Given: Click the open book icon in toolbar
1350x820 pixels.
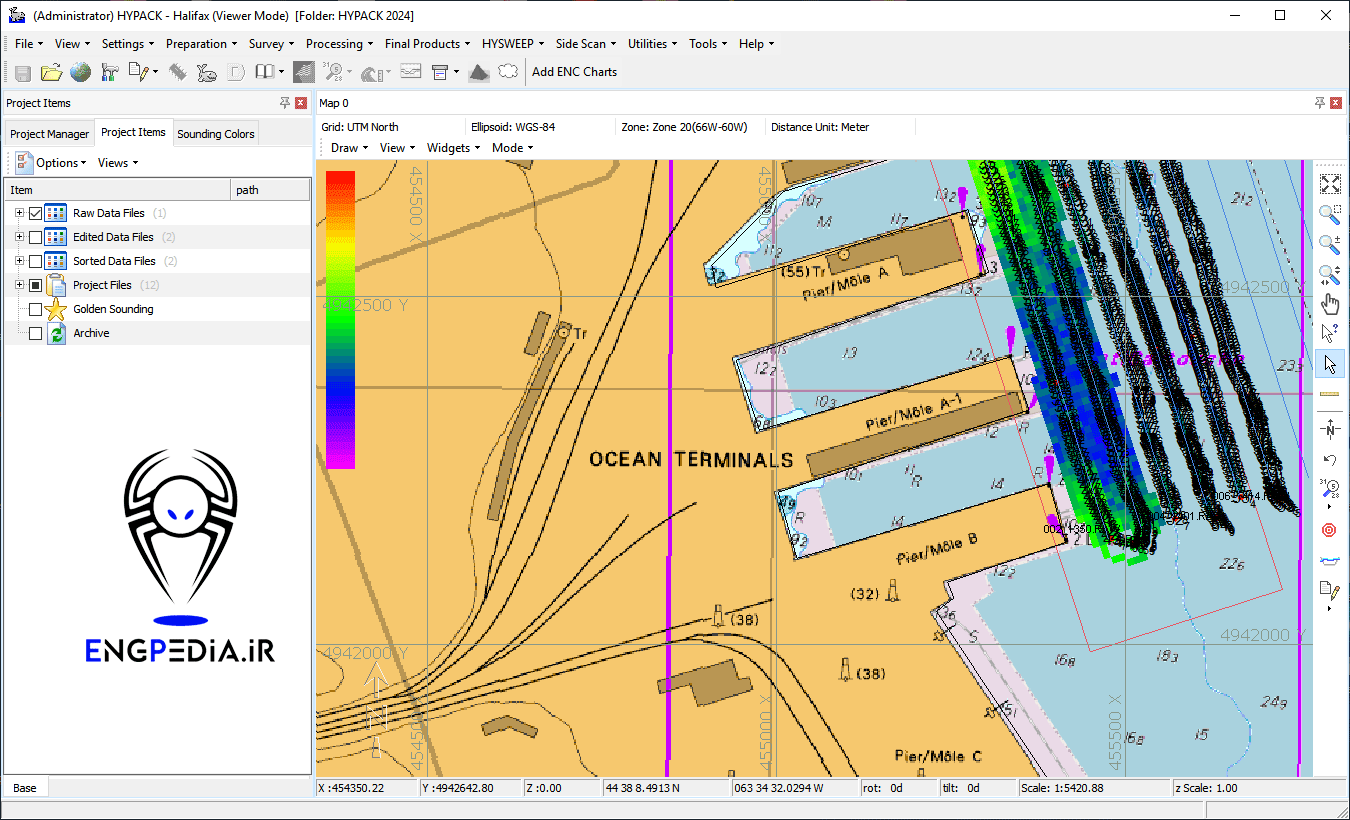Looking at the screenshot, I should coord(264,72).
